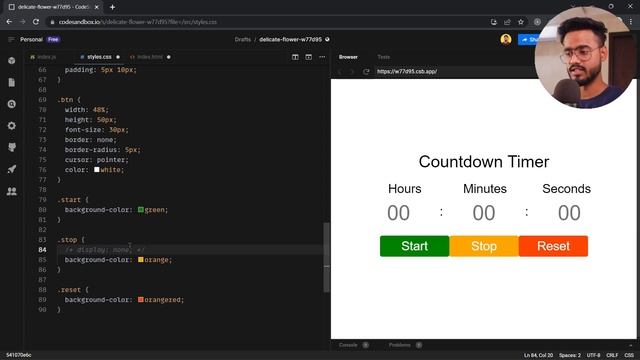The height and width of the screenshot is (360, 640).
Task: Click Chrome's forward navigation arrow
Action: coord(22,22)
